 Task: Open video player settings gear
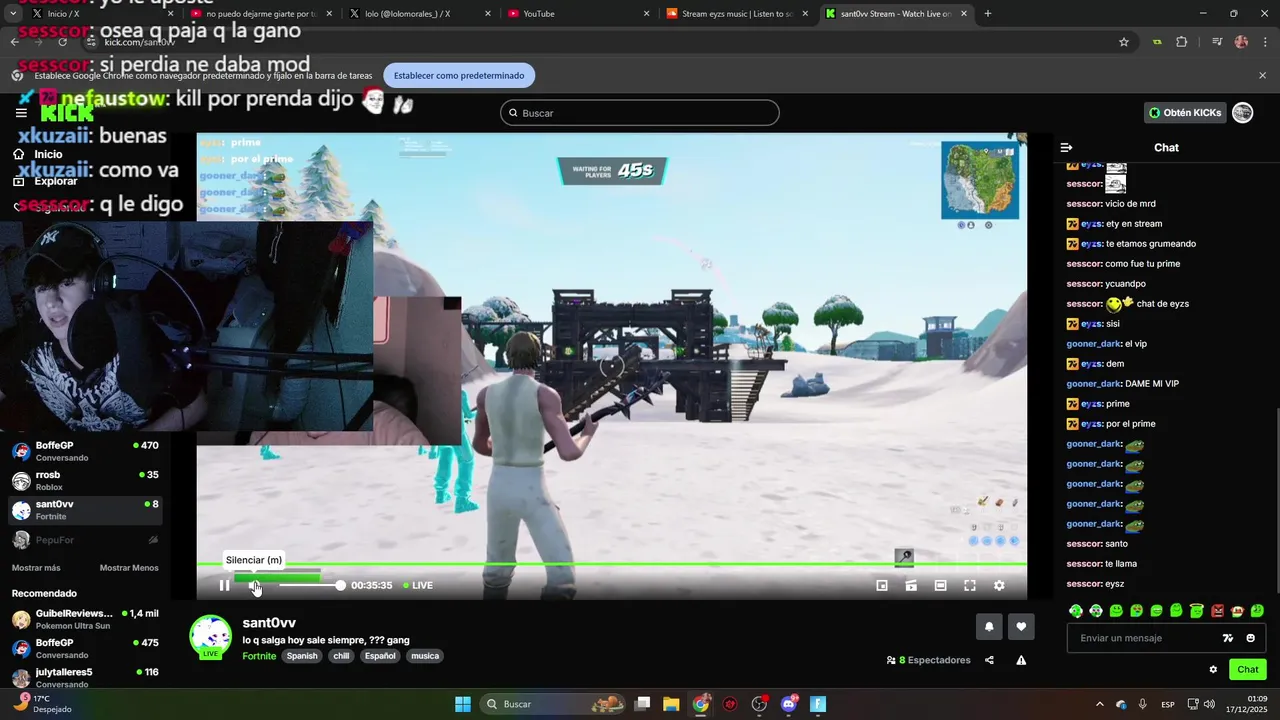(998, 586)
